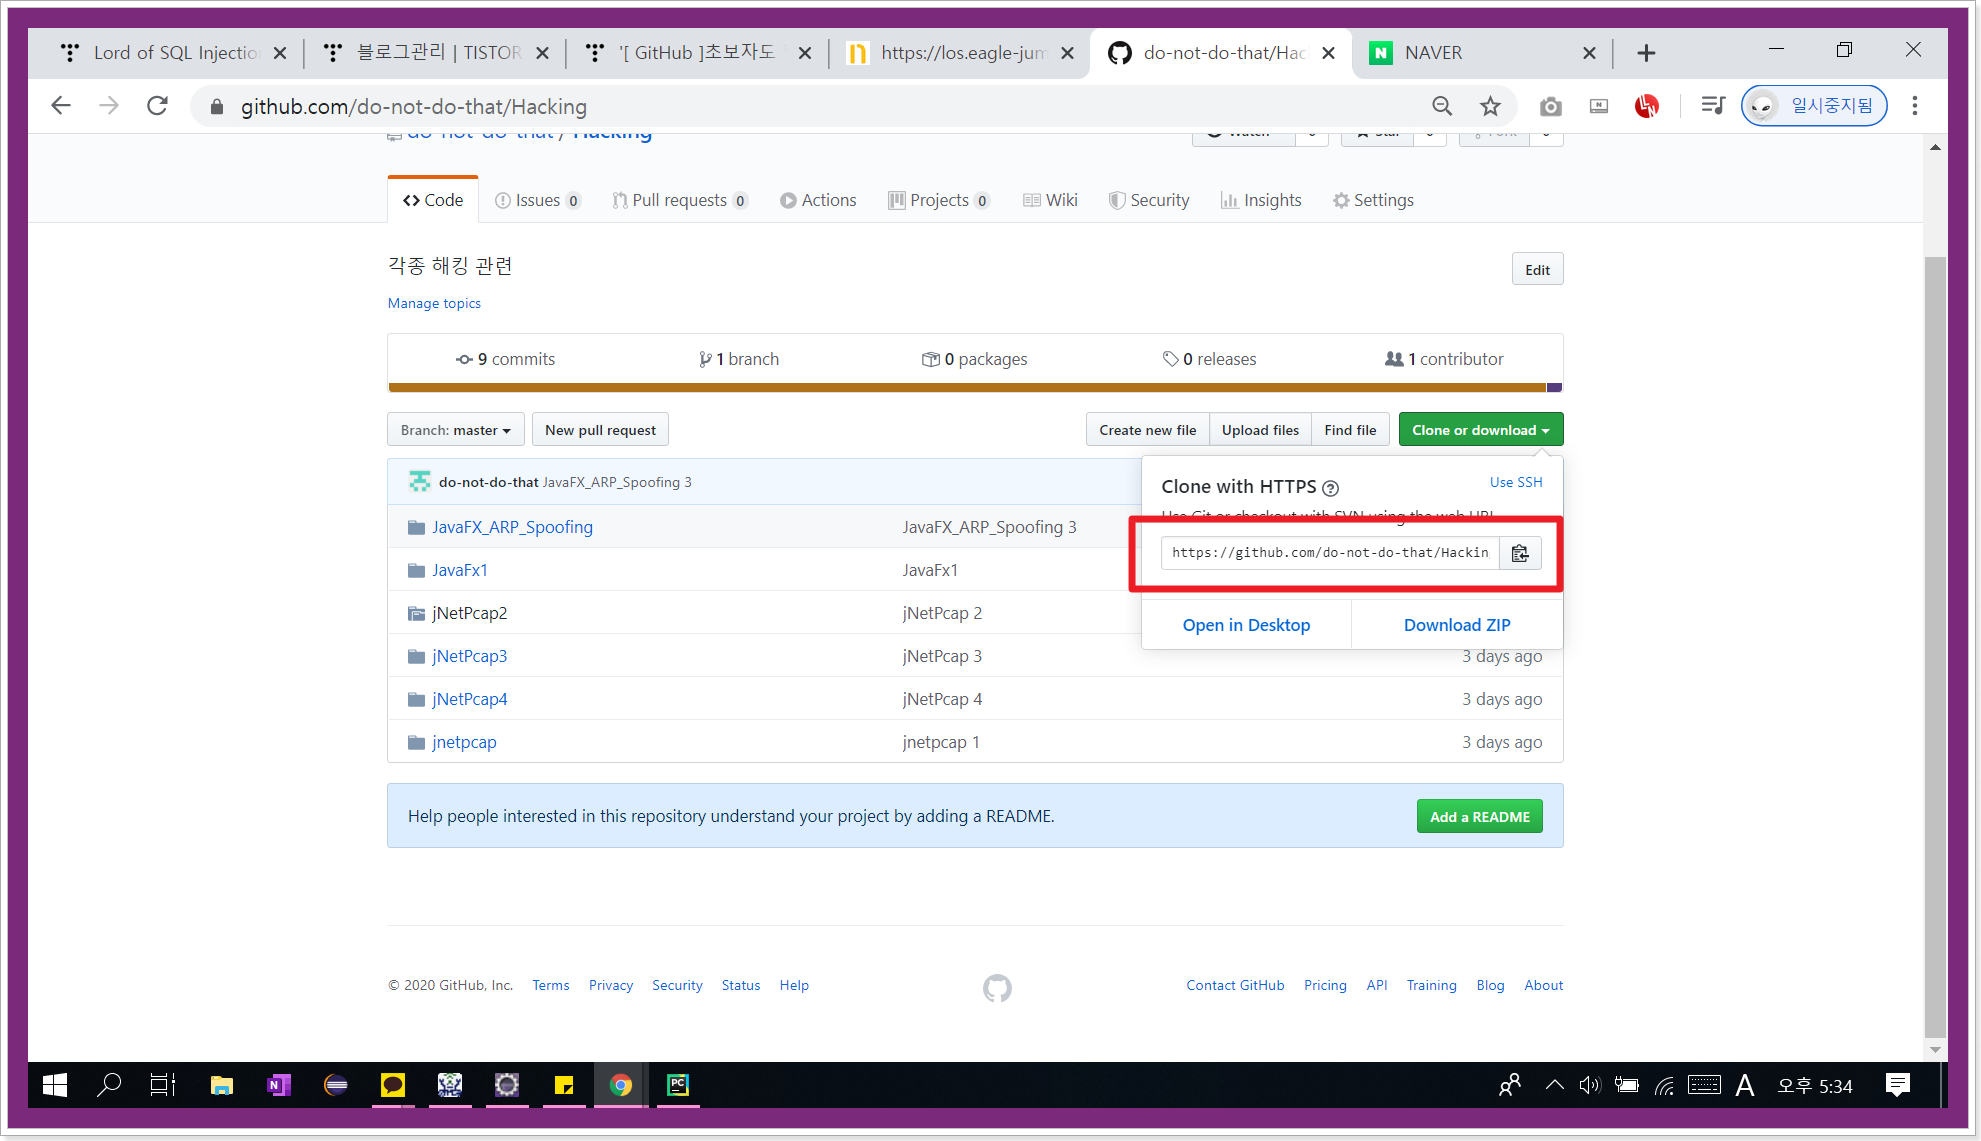Screen dimensions: 1981x1141
Task: Open the Chrome three-dot menu
Action: pos(1914,106)
